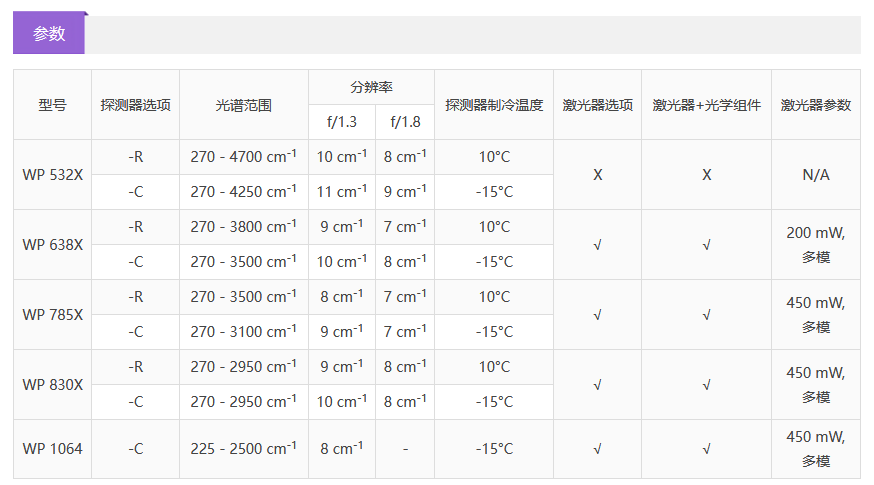This screenshot has height=485, width=874.
Task: Click the 激光器参数 column header
Action: pos(815,104)
